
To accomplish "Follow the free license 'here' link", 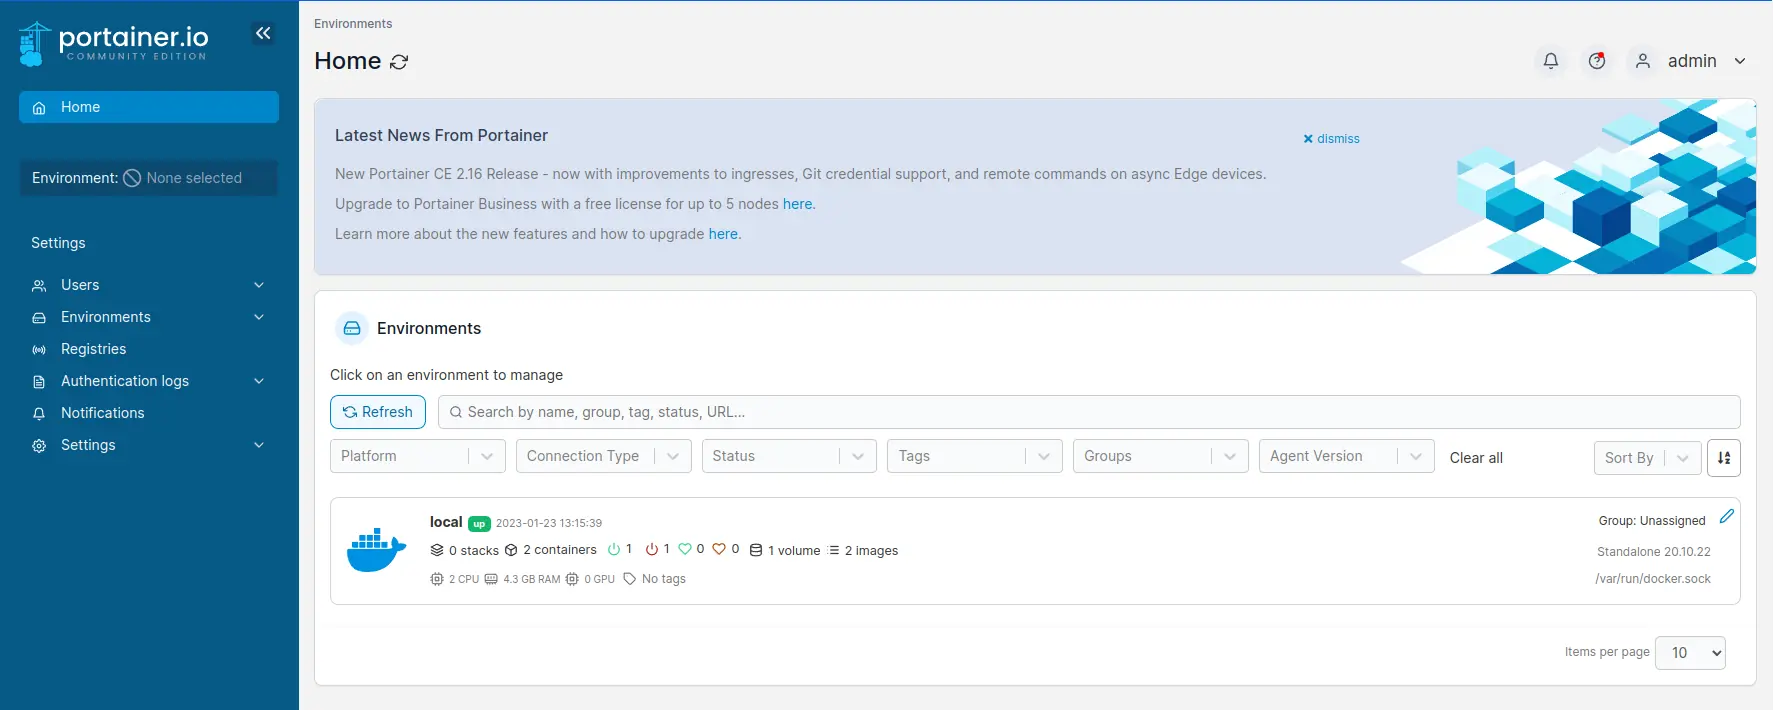I will coord(798,204).
